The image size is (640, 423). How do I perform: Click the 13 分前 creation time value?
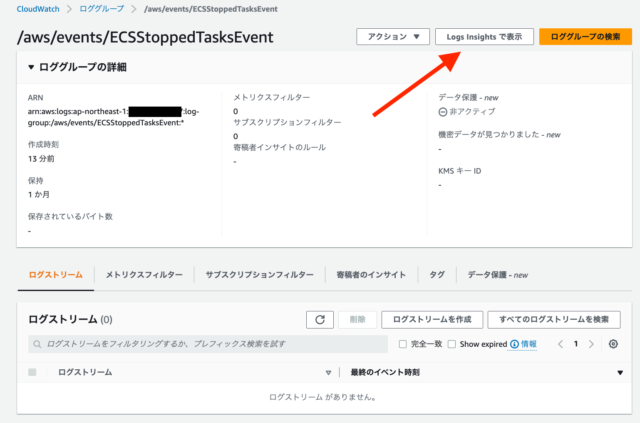point(41,159)
